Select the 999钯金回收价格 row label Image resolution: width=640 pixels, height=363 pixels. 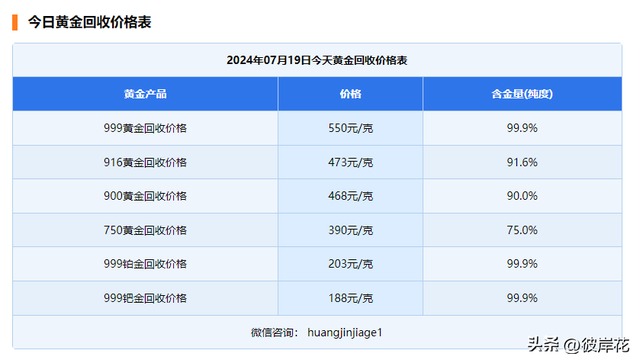145,298
